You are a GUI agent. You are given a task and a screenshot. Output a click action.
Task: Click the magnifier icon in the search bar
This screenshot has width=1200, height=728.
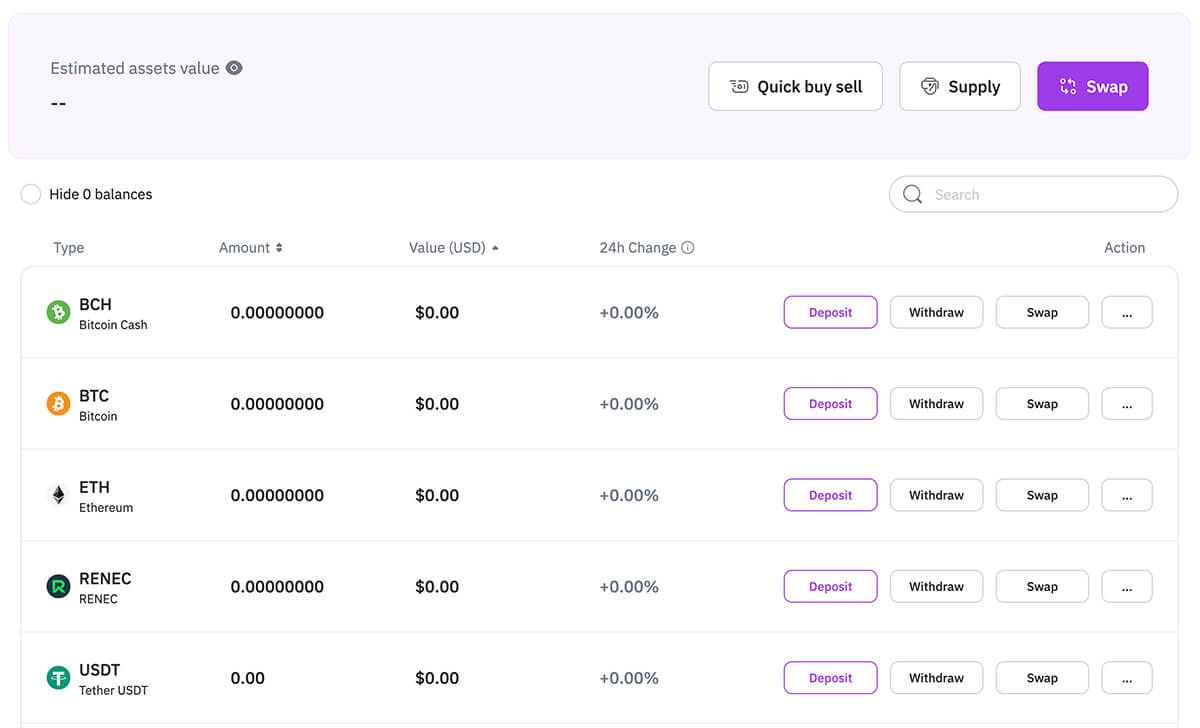(x=913, y=194)
